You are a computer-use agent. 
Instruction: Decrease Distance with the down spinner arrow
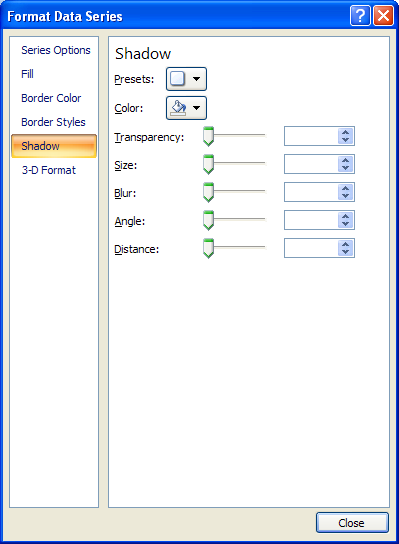346,252
